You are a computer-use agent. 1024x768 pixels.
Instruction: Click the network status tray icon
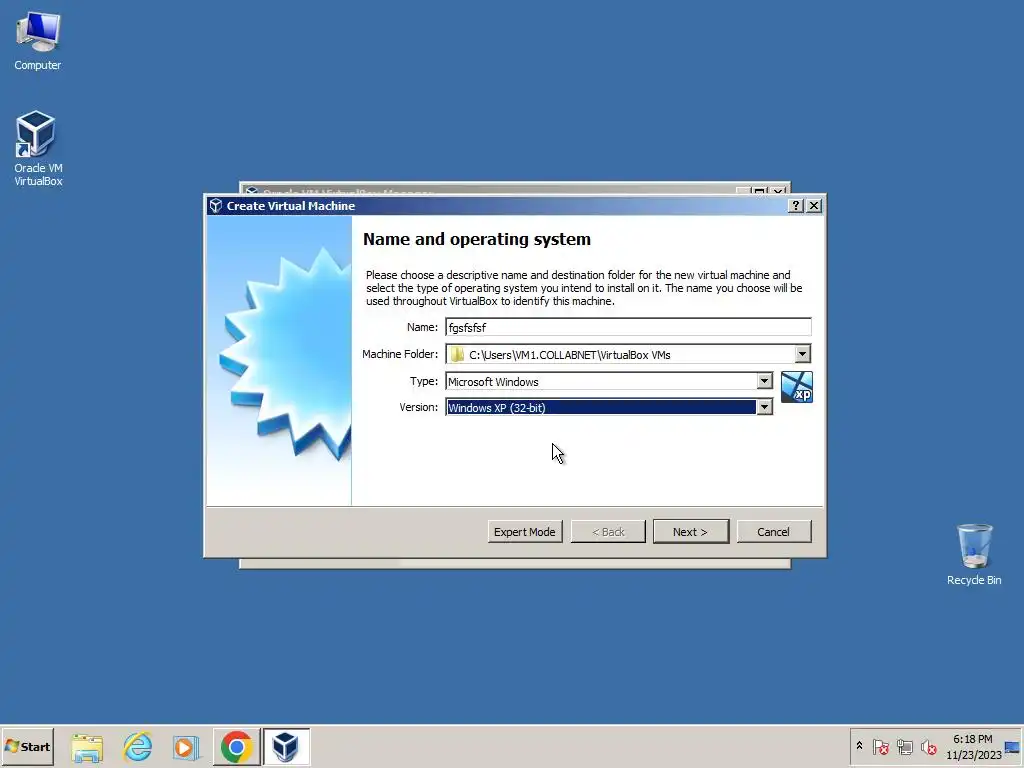pyautogui.click(x=904, y=746)
